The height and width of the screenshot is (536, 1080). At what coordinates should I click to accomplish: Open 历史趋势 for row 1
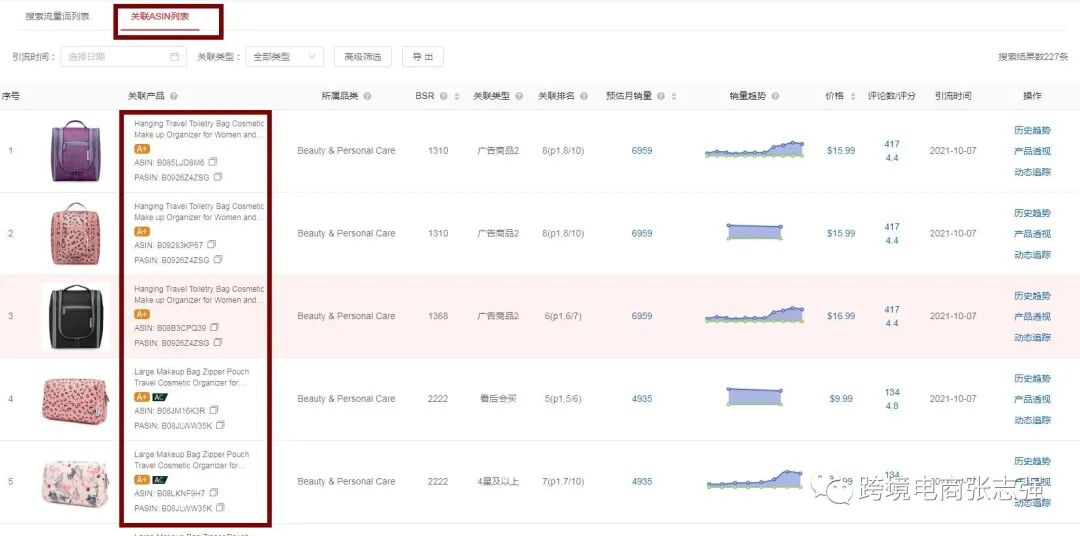point(1032,130)
